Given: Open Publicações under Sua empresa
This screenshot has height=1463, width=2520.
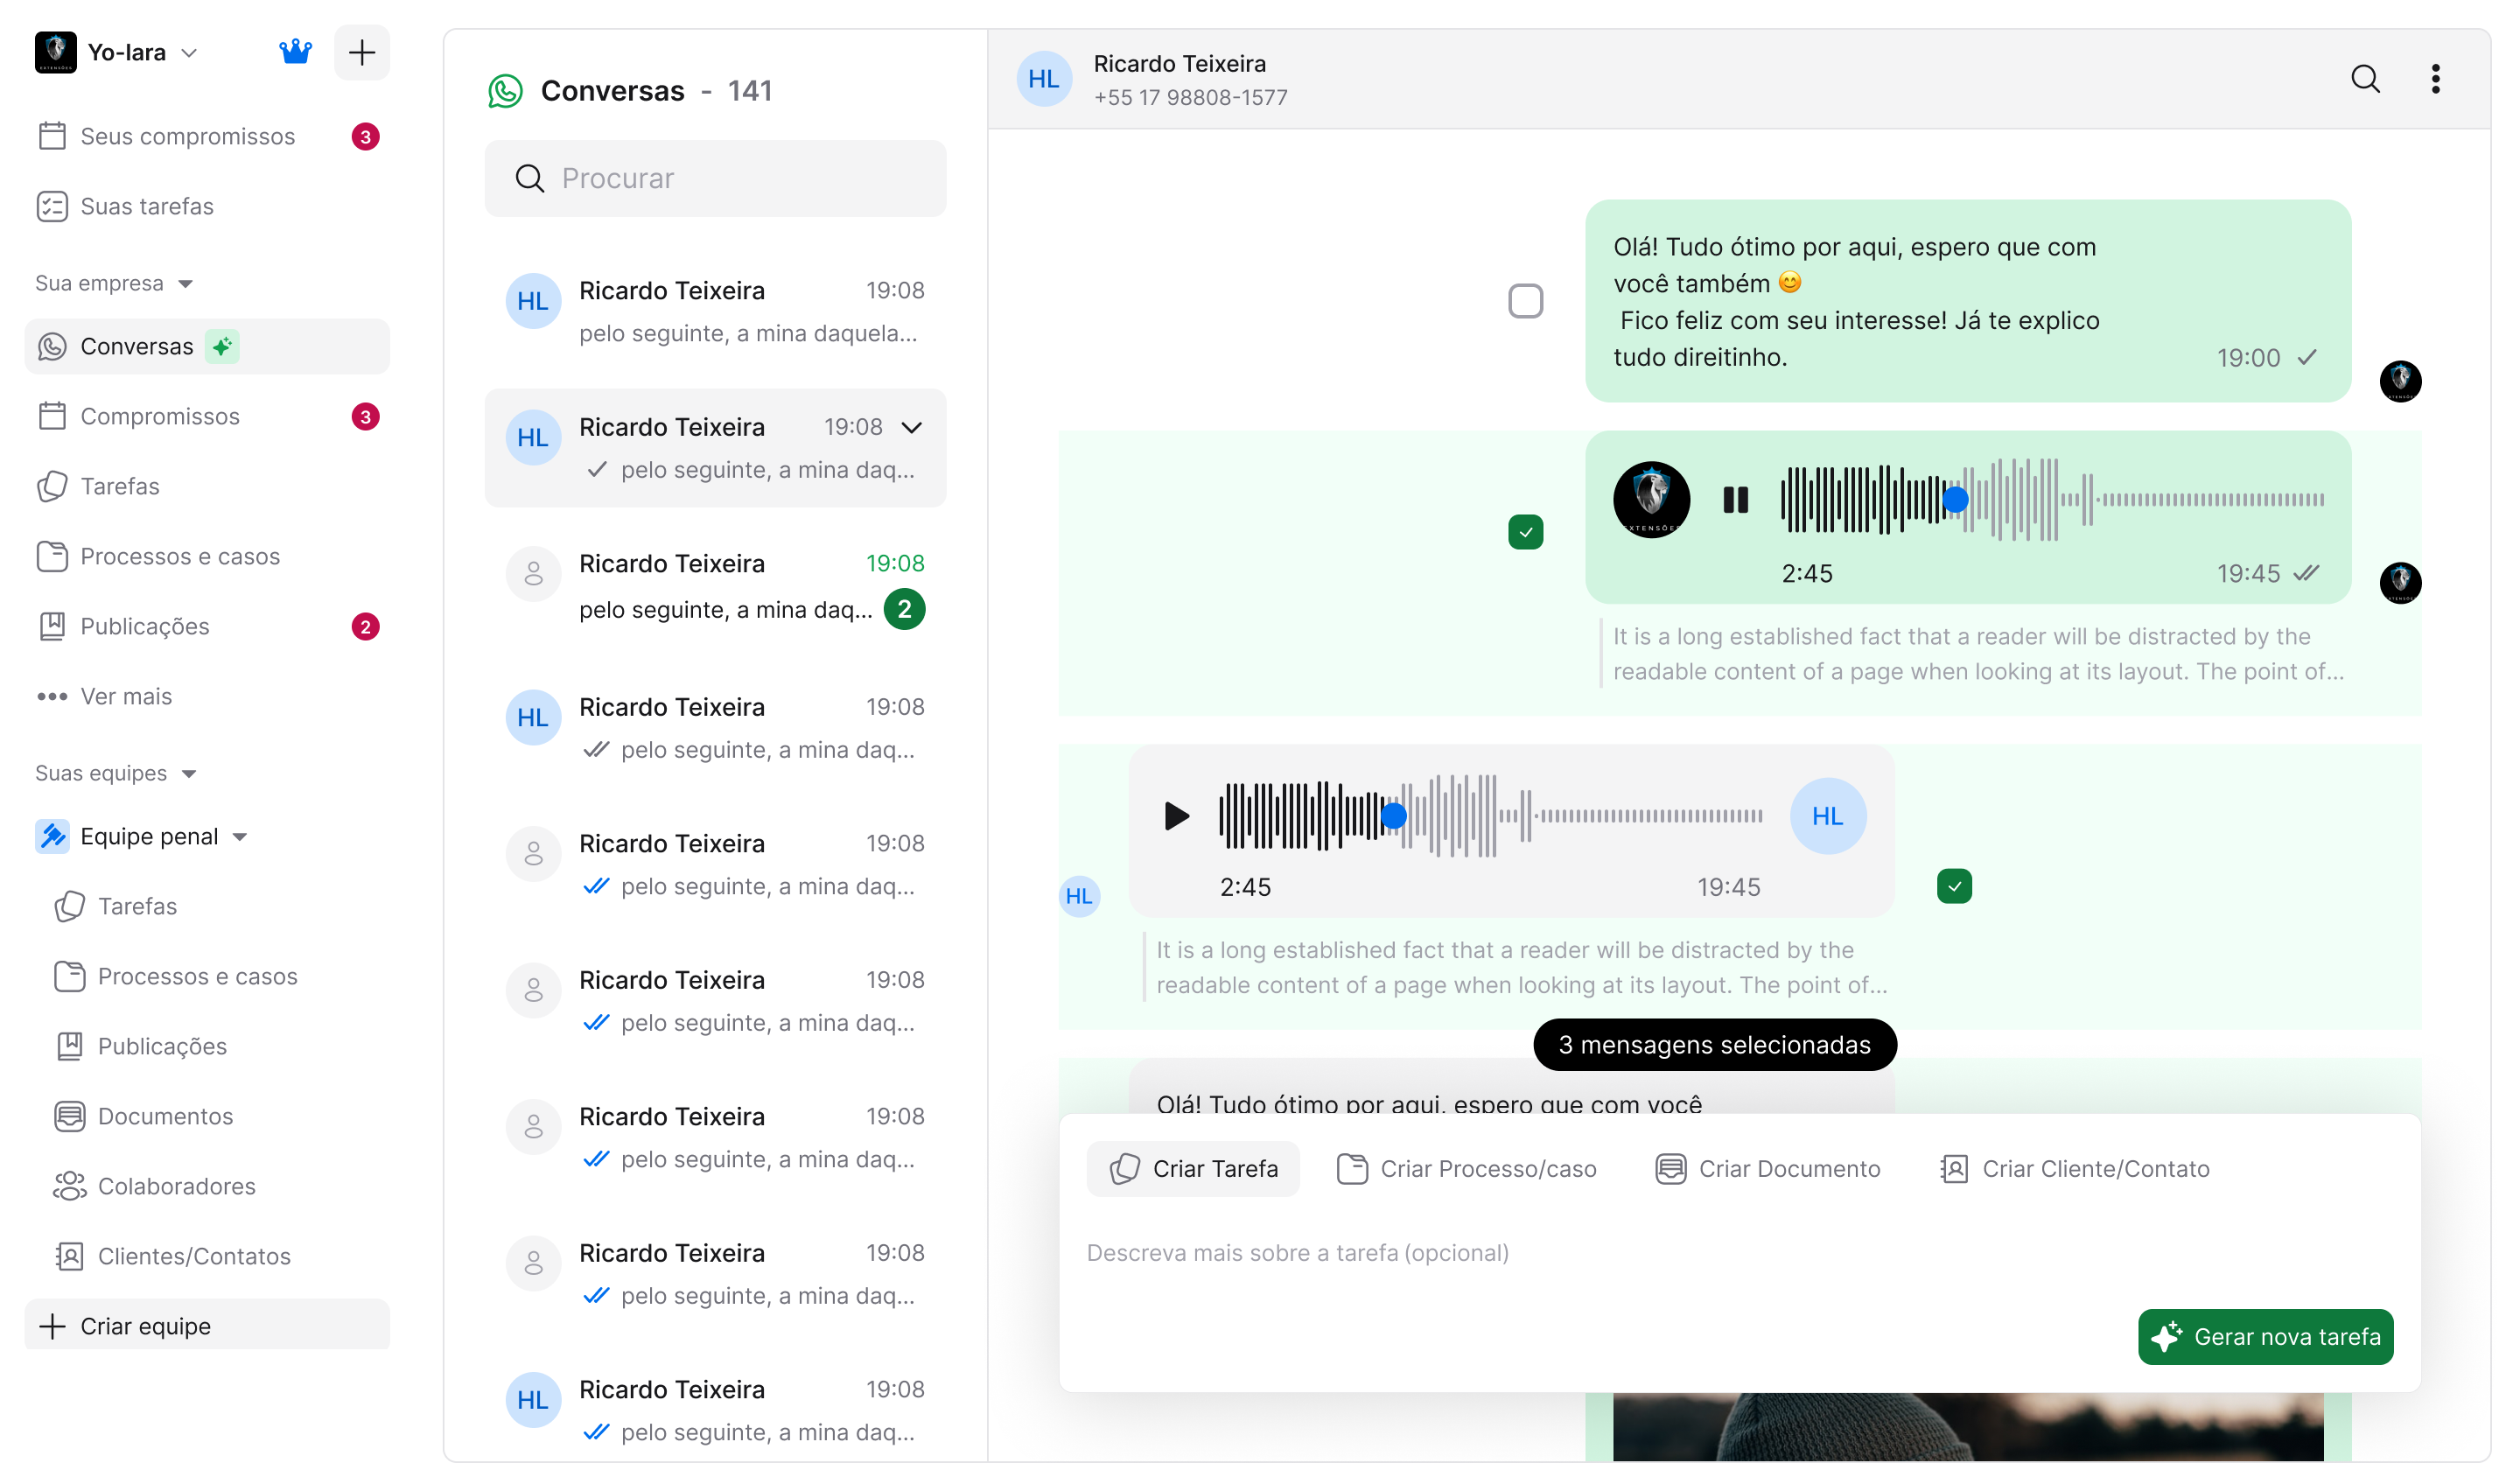Looking at the screenshot, I should click(x=207, y=626).
